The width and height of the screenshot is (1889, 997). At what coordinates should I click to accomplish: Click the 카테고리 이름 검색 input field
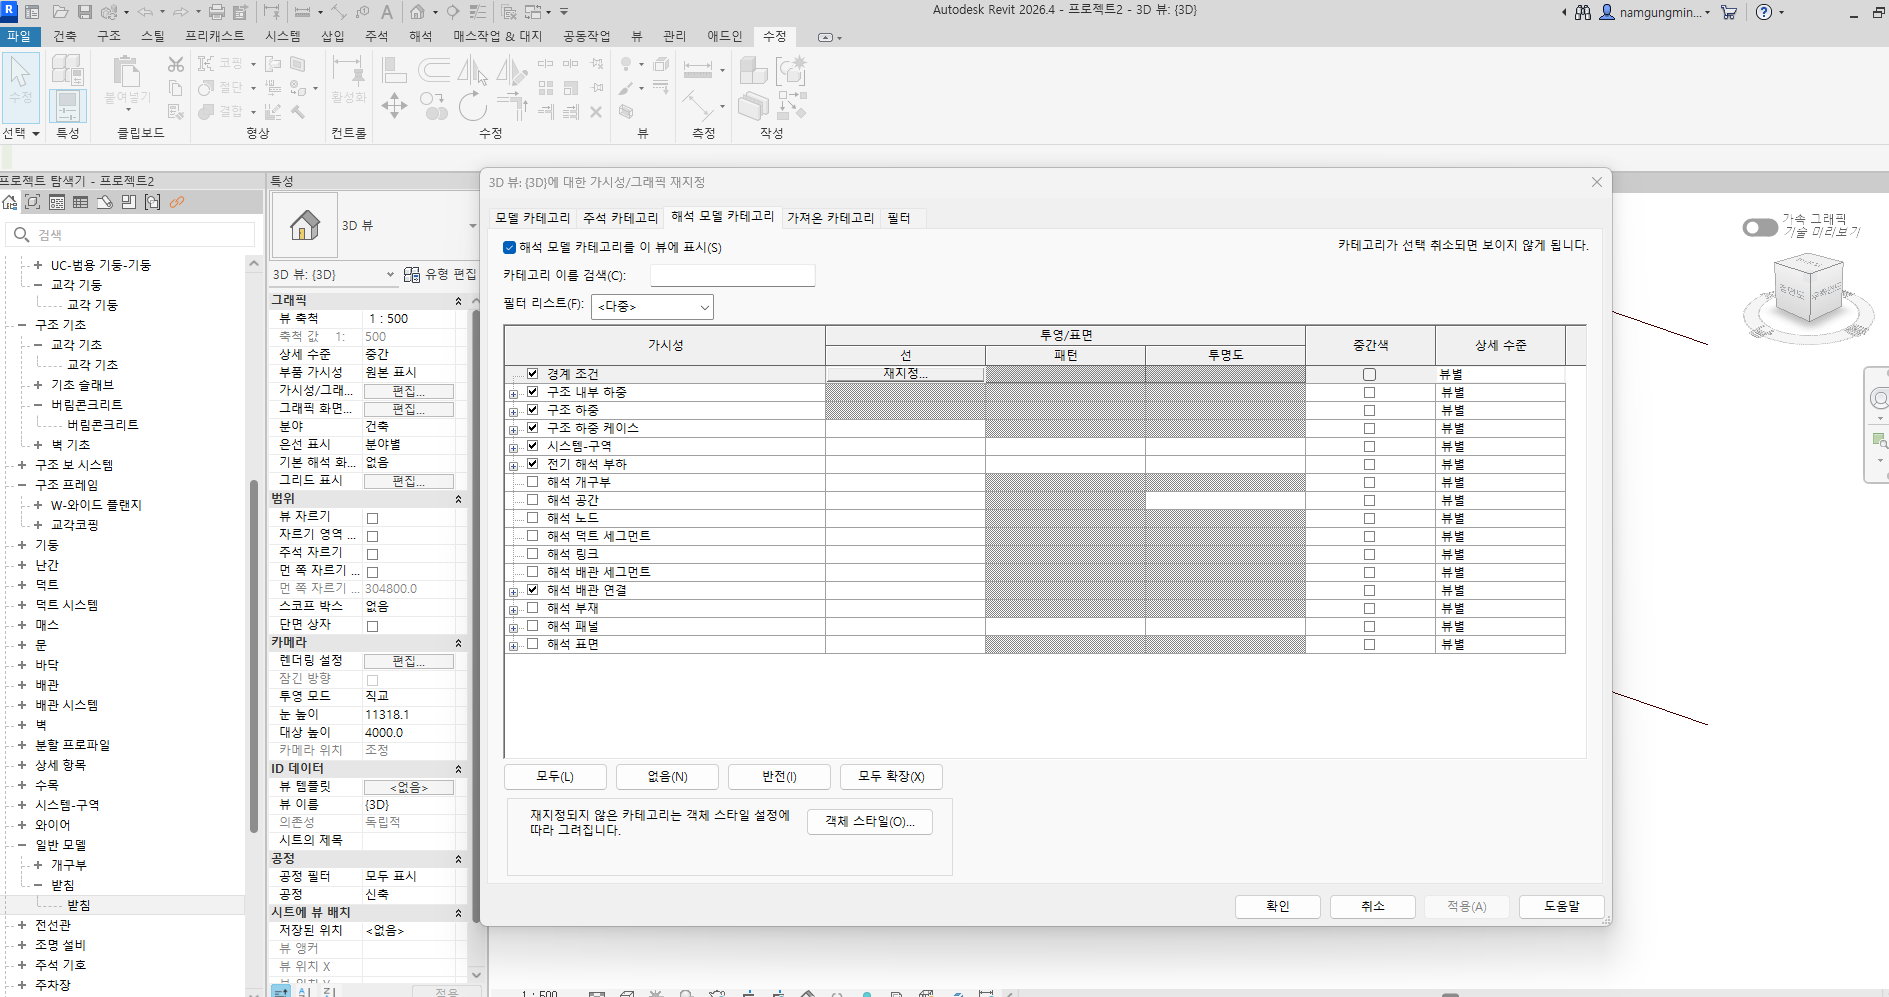pyautogui.click(x=732, y=275)
